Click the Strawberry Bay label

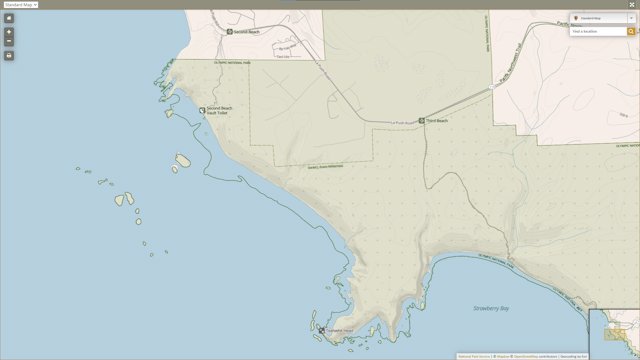pos(491,309)
